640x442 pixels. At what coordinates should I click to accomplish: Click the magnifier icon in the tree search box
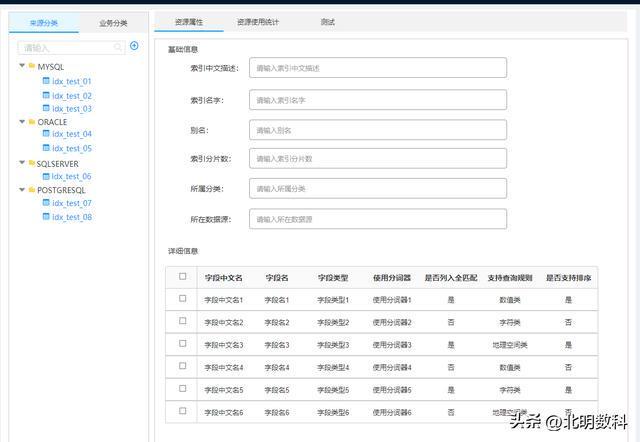(x=118, y=47)
